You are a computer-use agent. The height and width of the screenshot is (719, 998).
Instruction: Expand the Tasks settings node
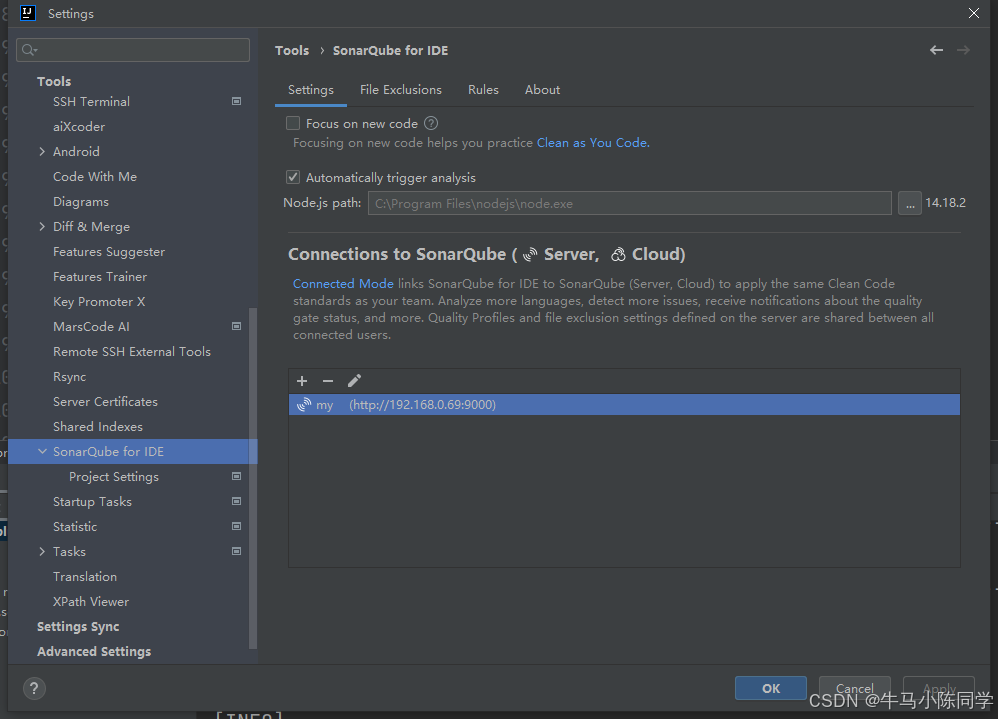tap(42, 552)
